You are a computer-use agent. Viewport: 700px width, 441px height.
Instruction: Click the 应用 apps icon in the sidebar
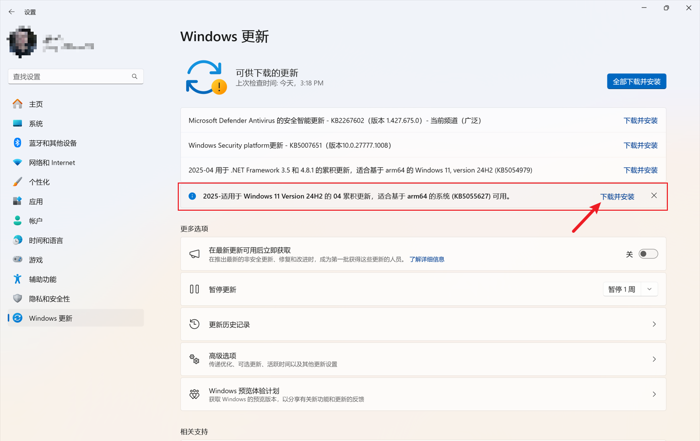click(17, 201)
